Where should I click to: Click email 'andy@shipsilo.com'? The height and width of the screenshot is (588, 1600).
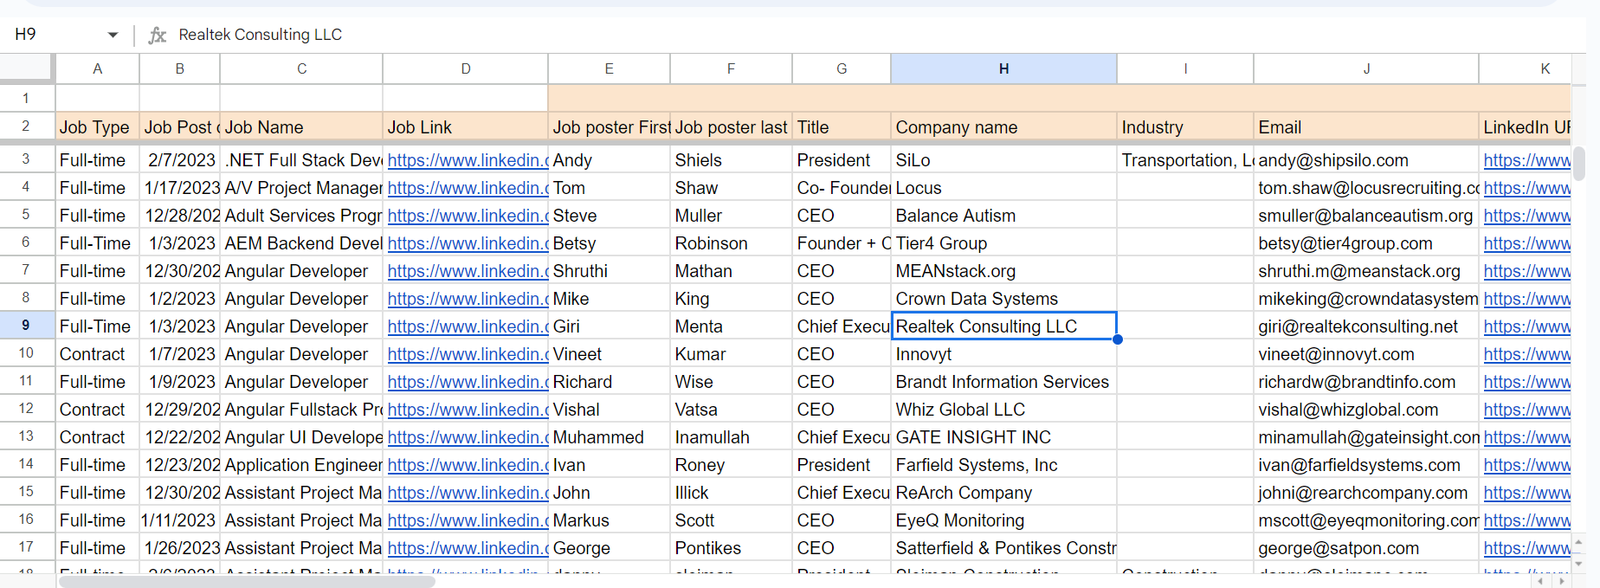pyautogui.click(x=1366, y=160)
